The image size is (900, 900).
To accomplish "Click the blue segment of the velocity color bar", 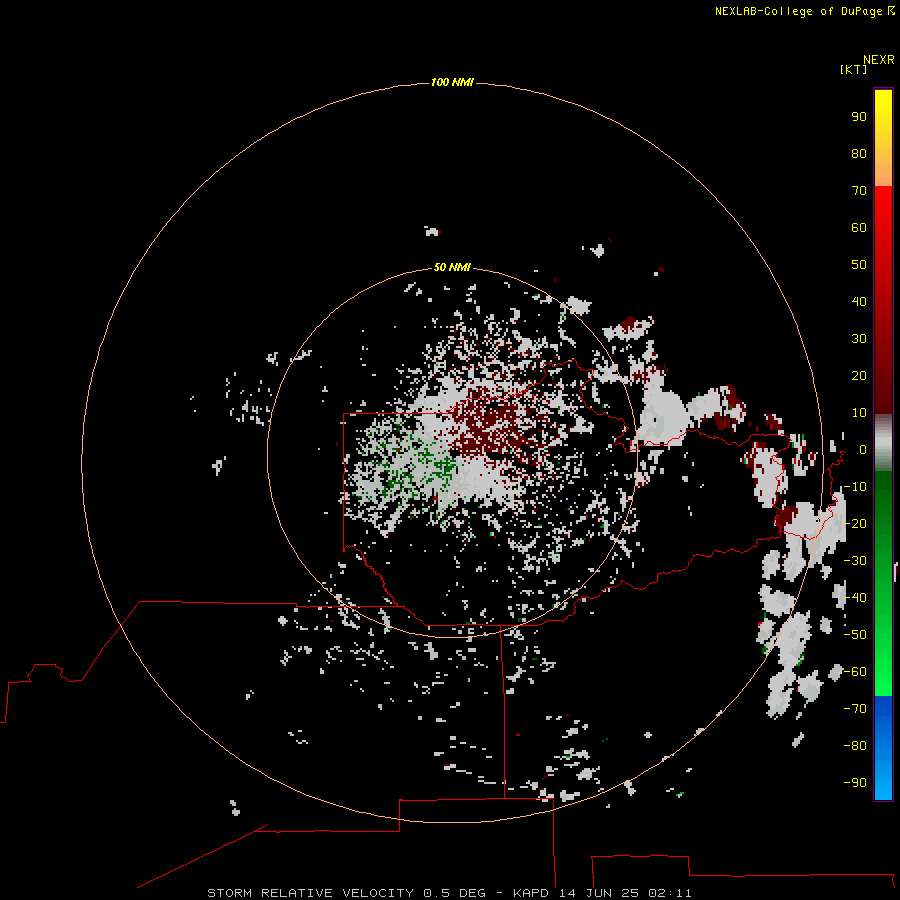I will pyautogui.click(x=883, y=747).
